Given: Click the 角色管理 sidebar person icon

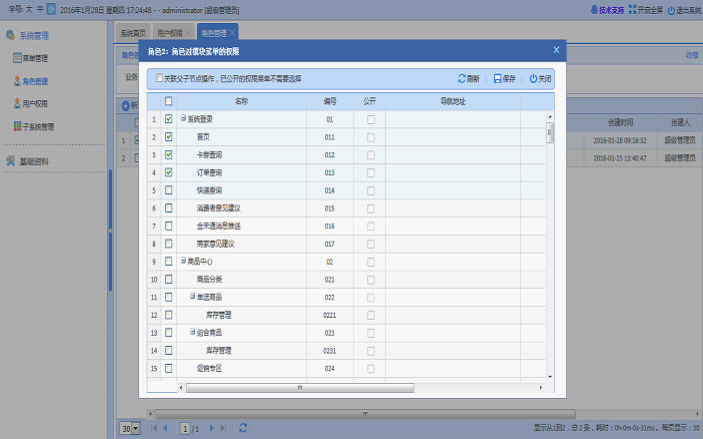Looking at the screenshot, I should (x=17, y=81).
